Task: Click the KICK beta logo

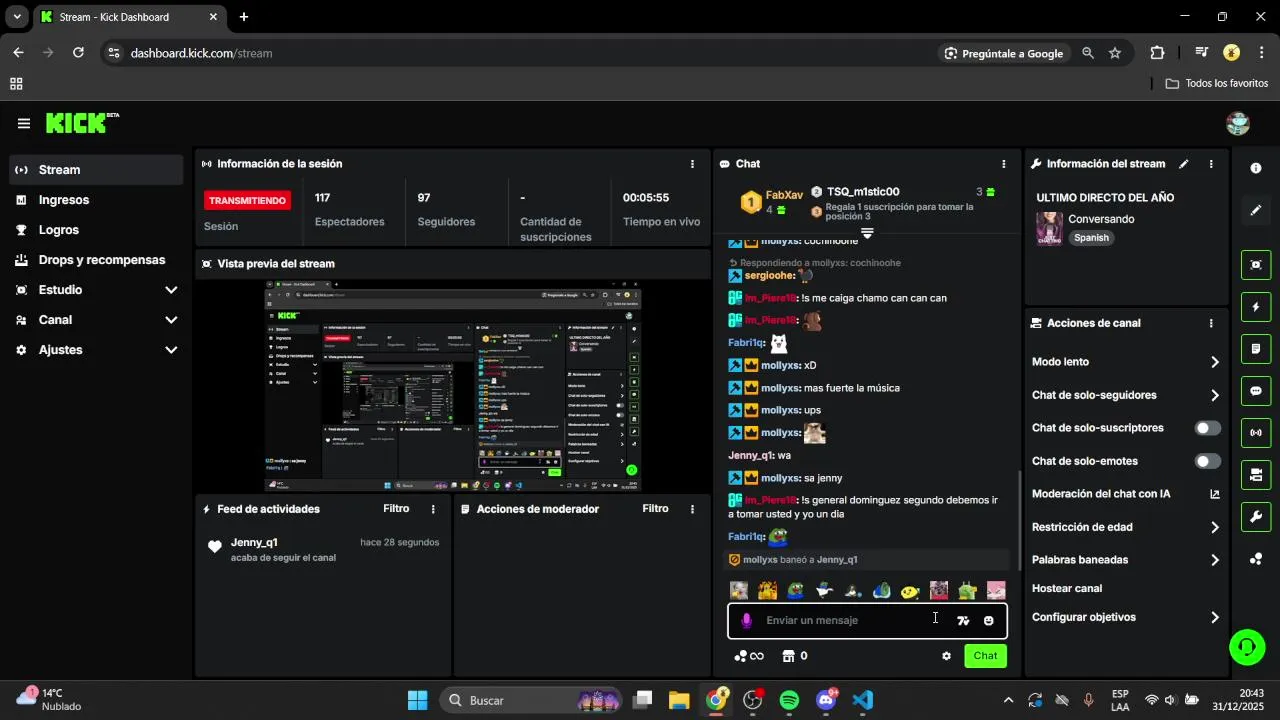Action: (83, 123)
